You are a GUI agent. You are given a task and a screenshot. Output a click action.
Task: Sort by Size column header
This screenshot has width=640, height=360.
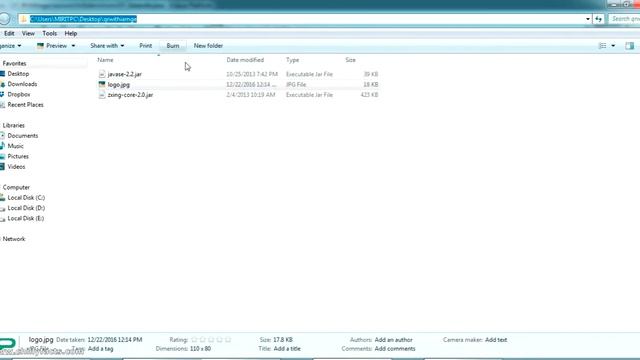(351, 60)
